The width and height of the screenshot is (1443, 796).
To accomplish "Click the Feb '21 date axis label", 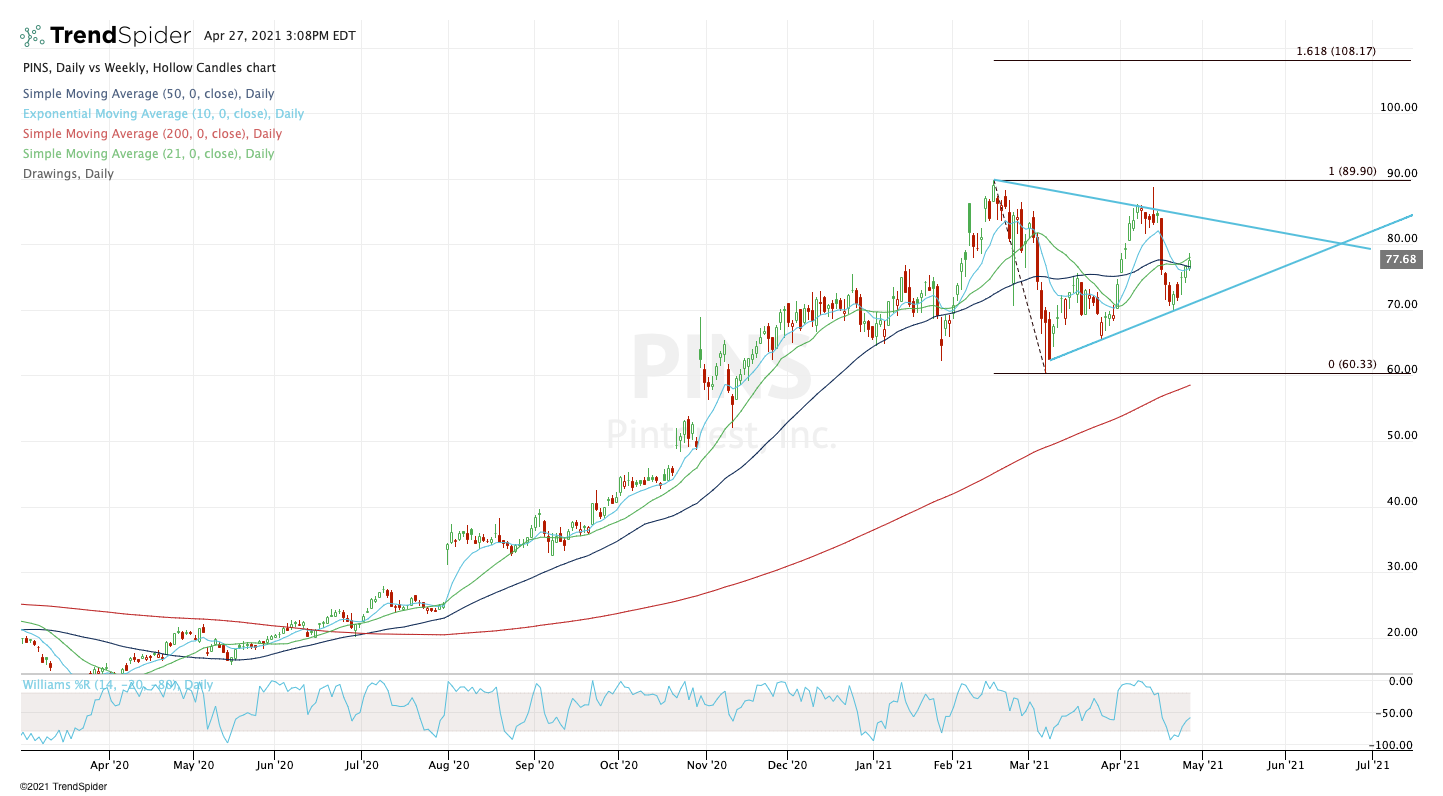I will [x=951, y=767].
